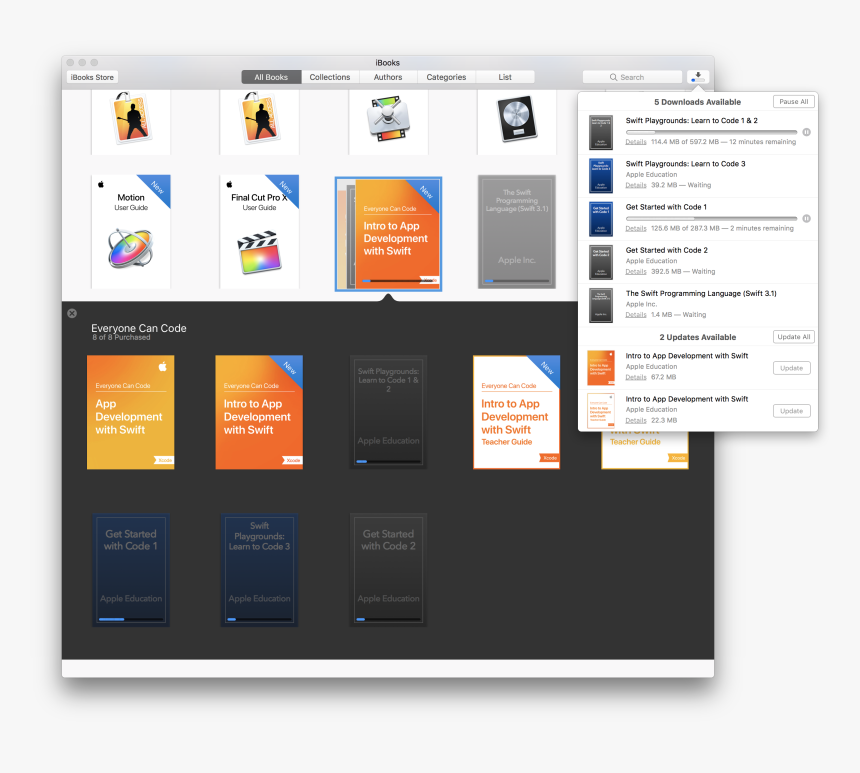Click the search magnifier icon
The width and height of the screenshot is (860, 773).
613,77
